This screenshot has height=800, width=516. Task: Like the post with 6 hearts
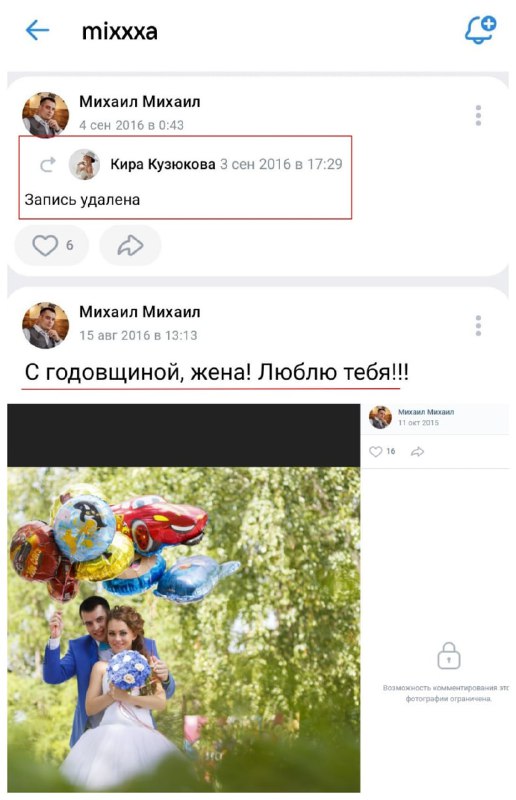[x=52, y=245]
